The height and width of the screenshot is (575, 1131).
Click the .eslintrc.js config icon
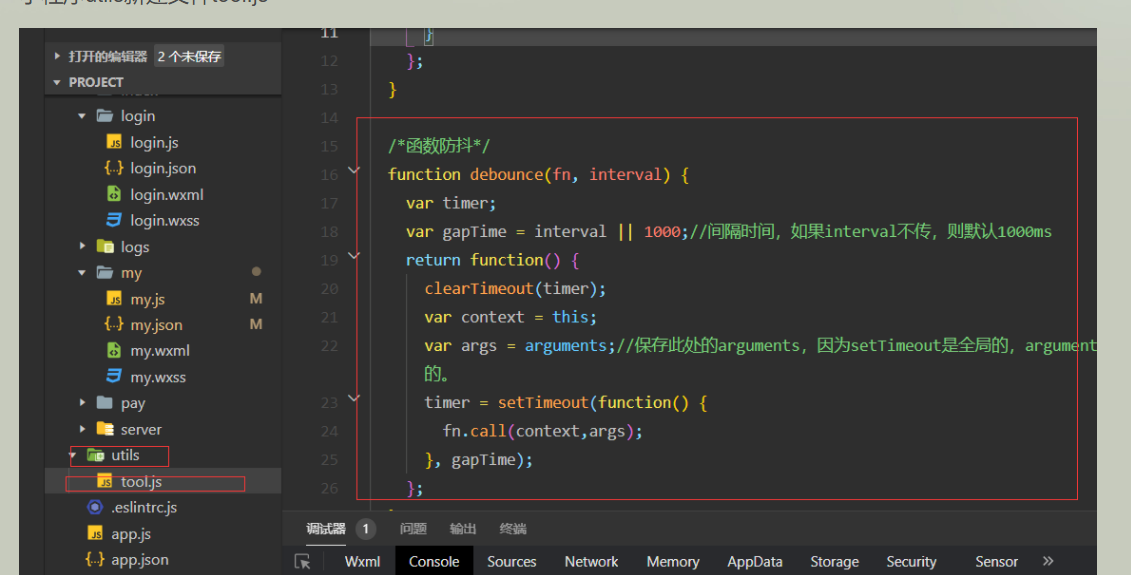(x=94, y=507)
